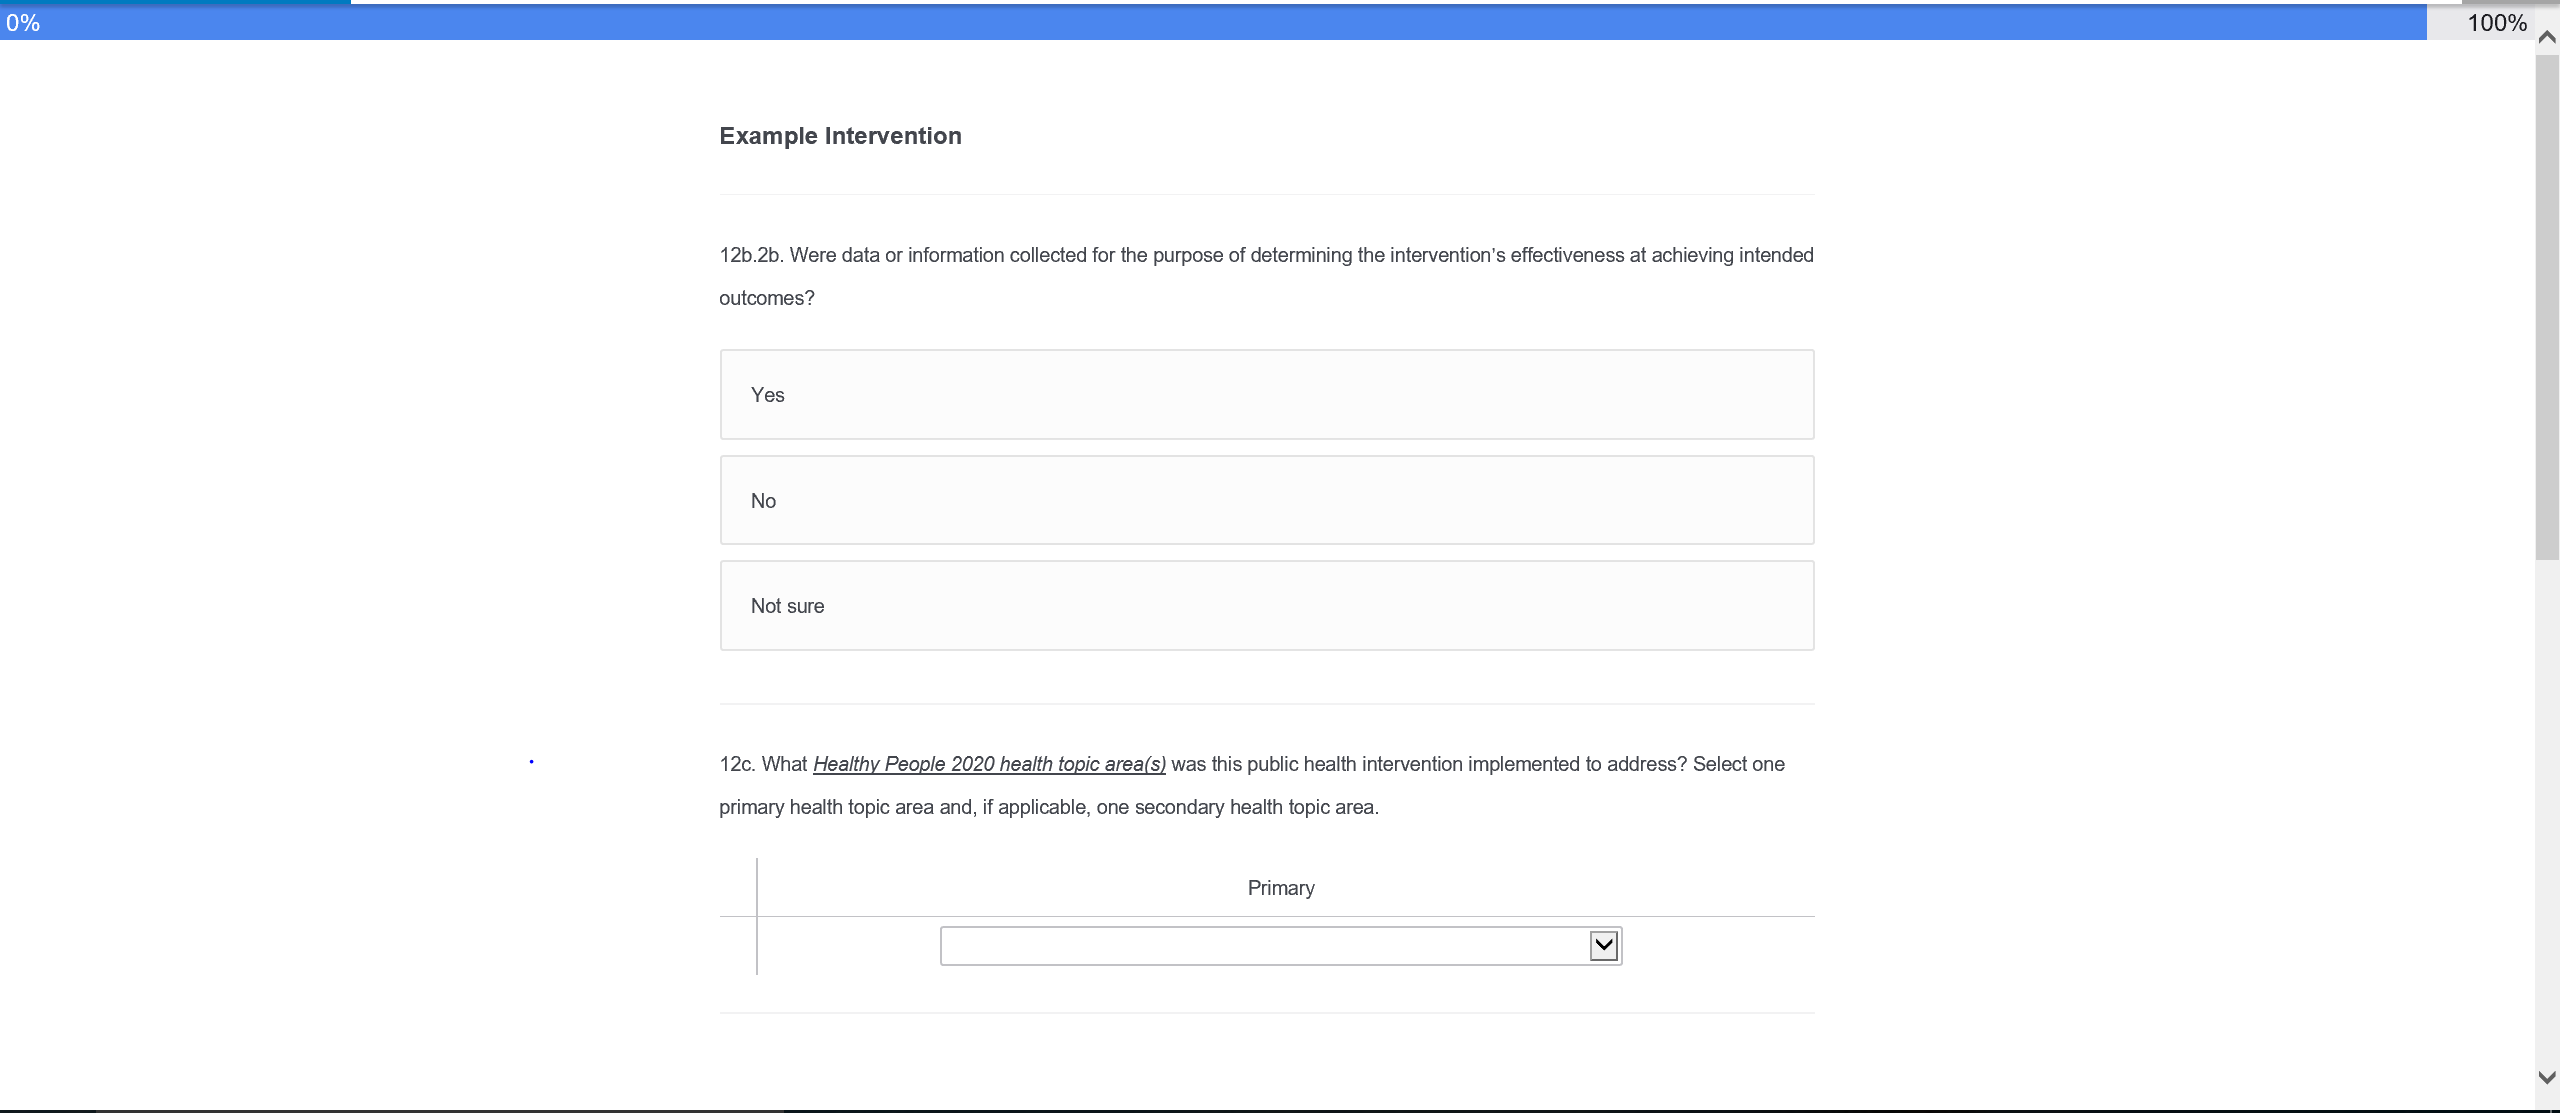Image resolution: width=2560 pixels, height=1113 pixels.
Task: Click the dark blue strip atop the progress bar
Action: coord(175,2)
